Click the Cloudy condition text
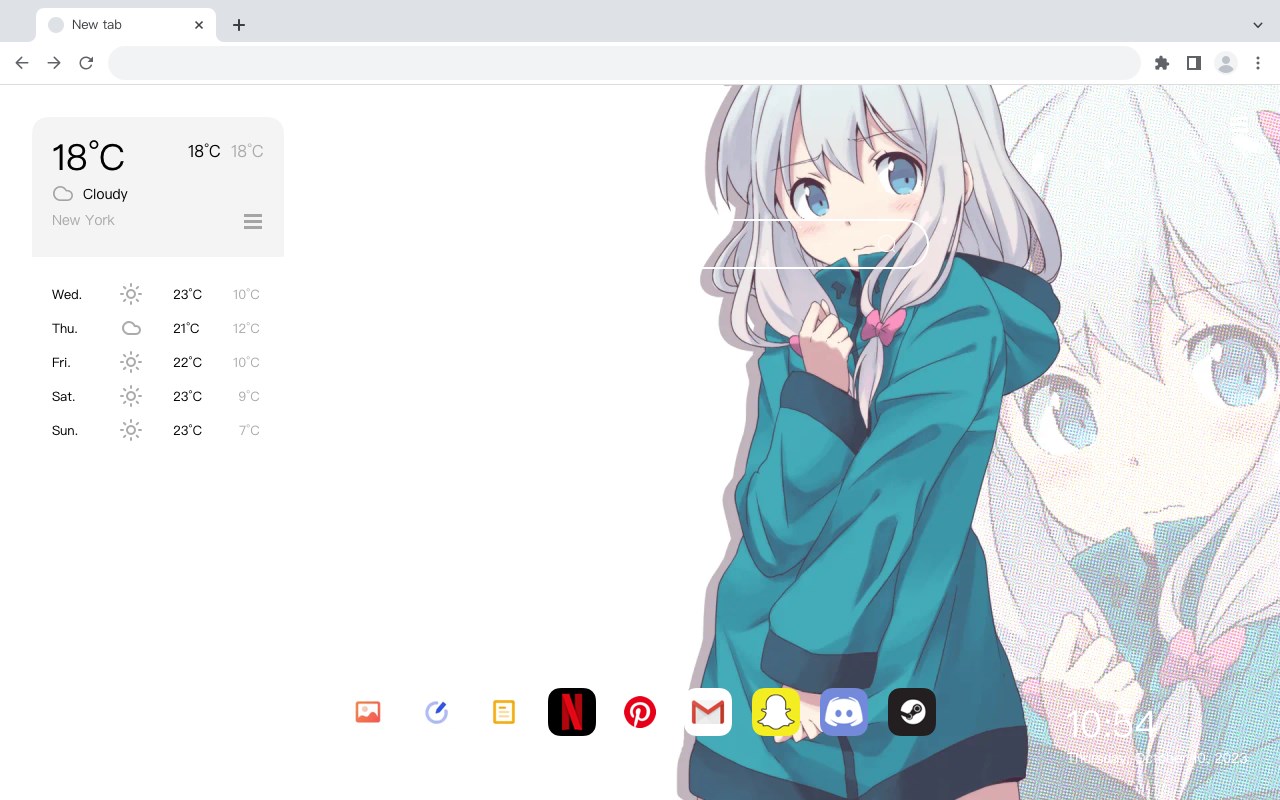 point(105,194)
